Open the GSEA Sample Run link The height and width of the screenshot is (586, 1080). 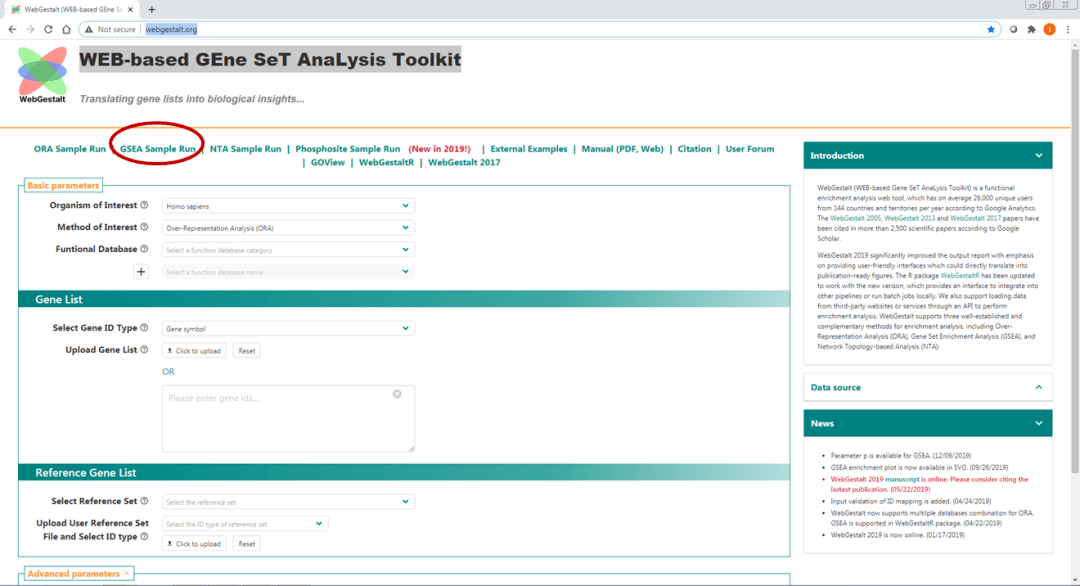point(158,149)
